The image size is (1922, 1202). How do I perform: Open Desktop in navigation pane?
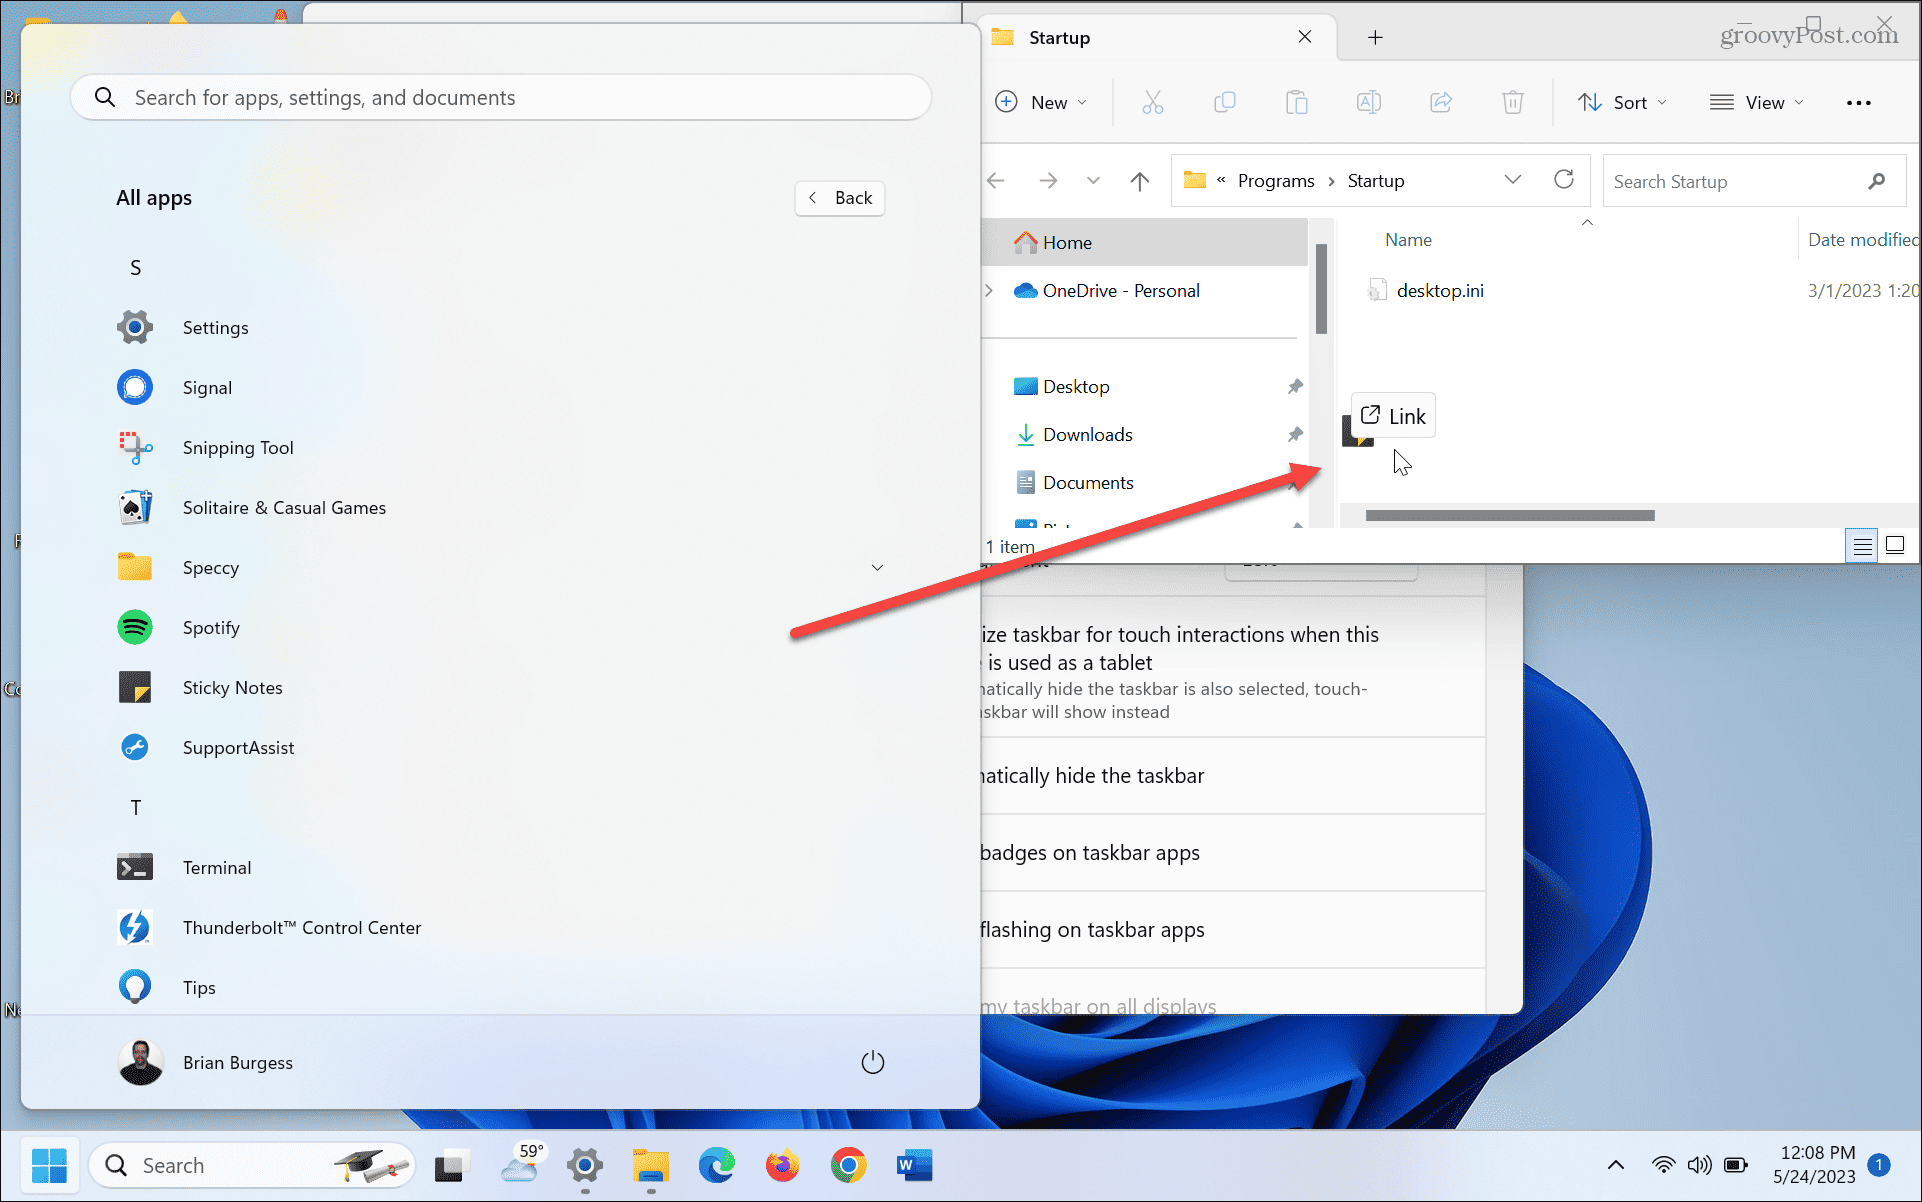pos(1076,387)
